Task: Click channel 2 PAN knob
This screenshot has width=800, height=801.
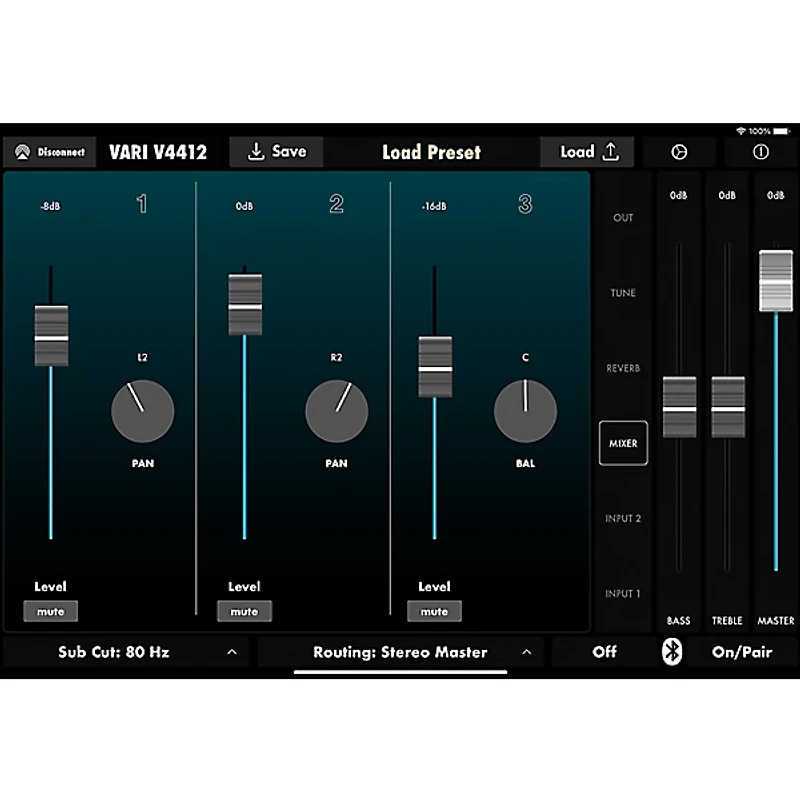Action: 336,411
